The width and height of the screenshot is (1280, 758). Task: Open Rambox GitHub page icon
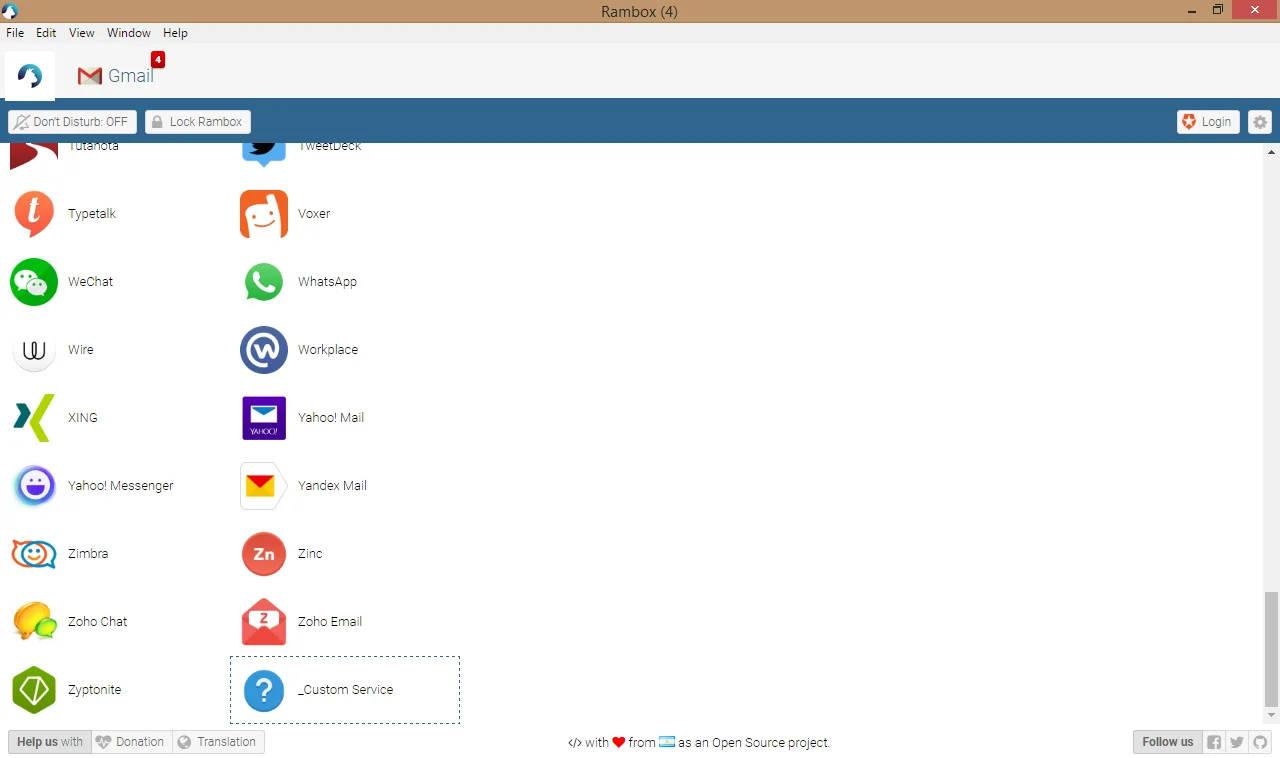1260,742
